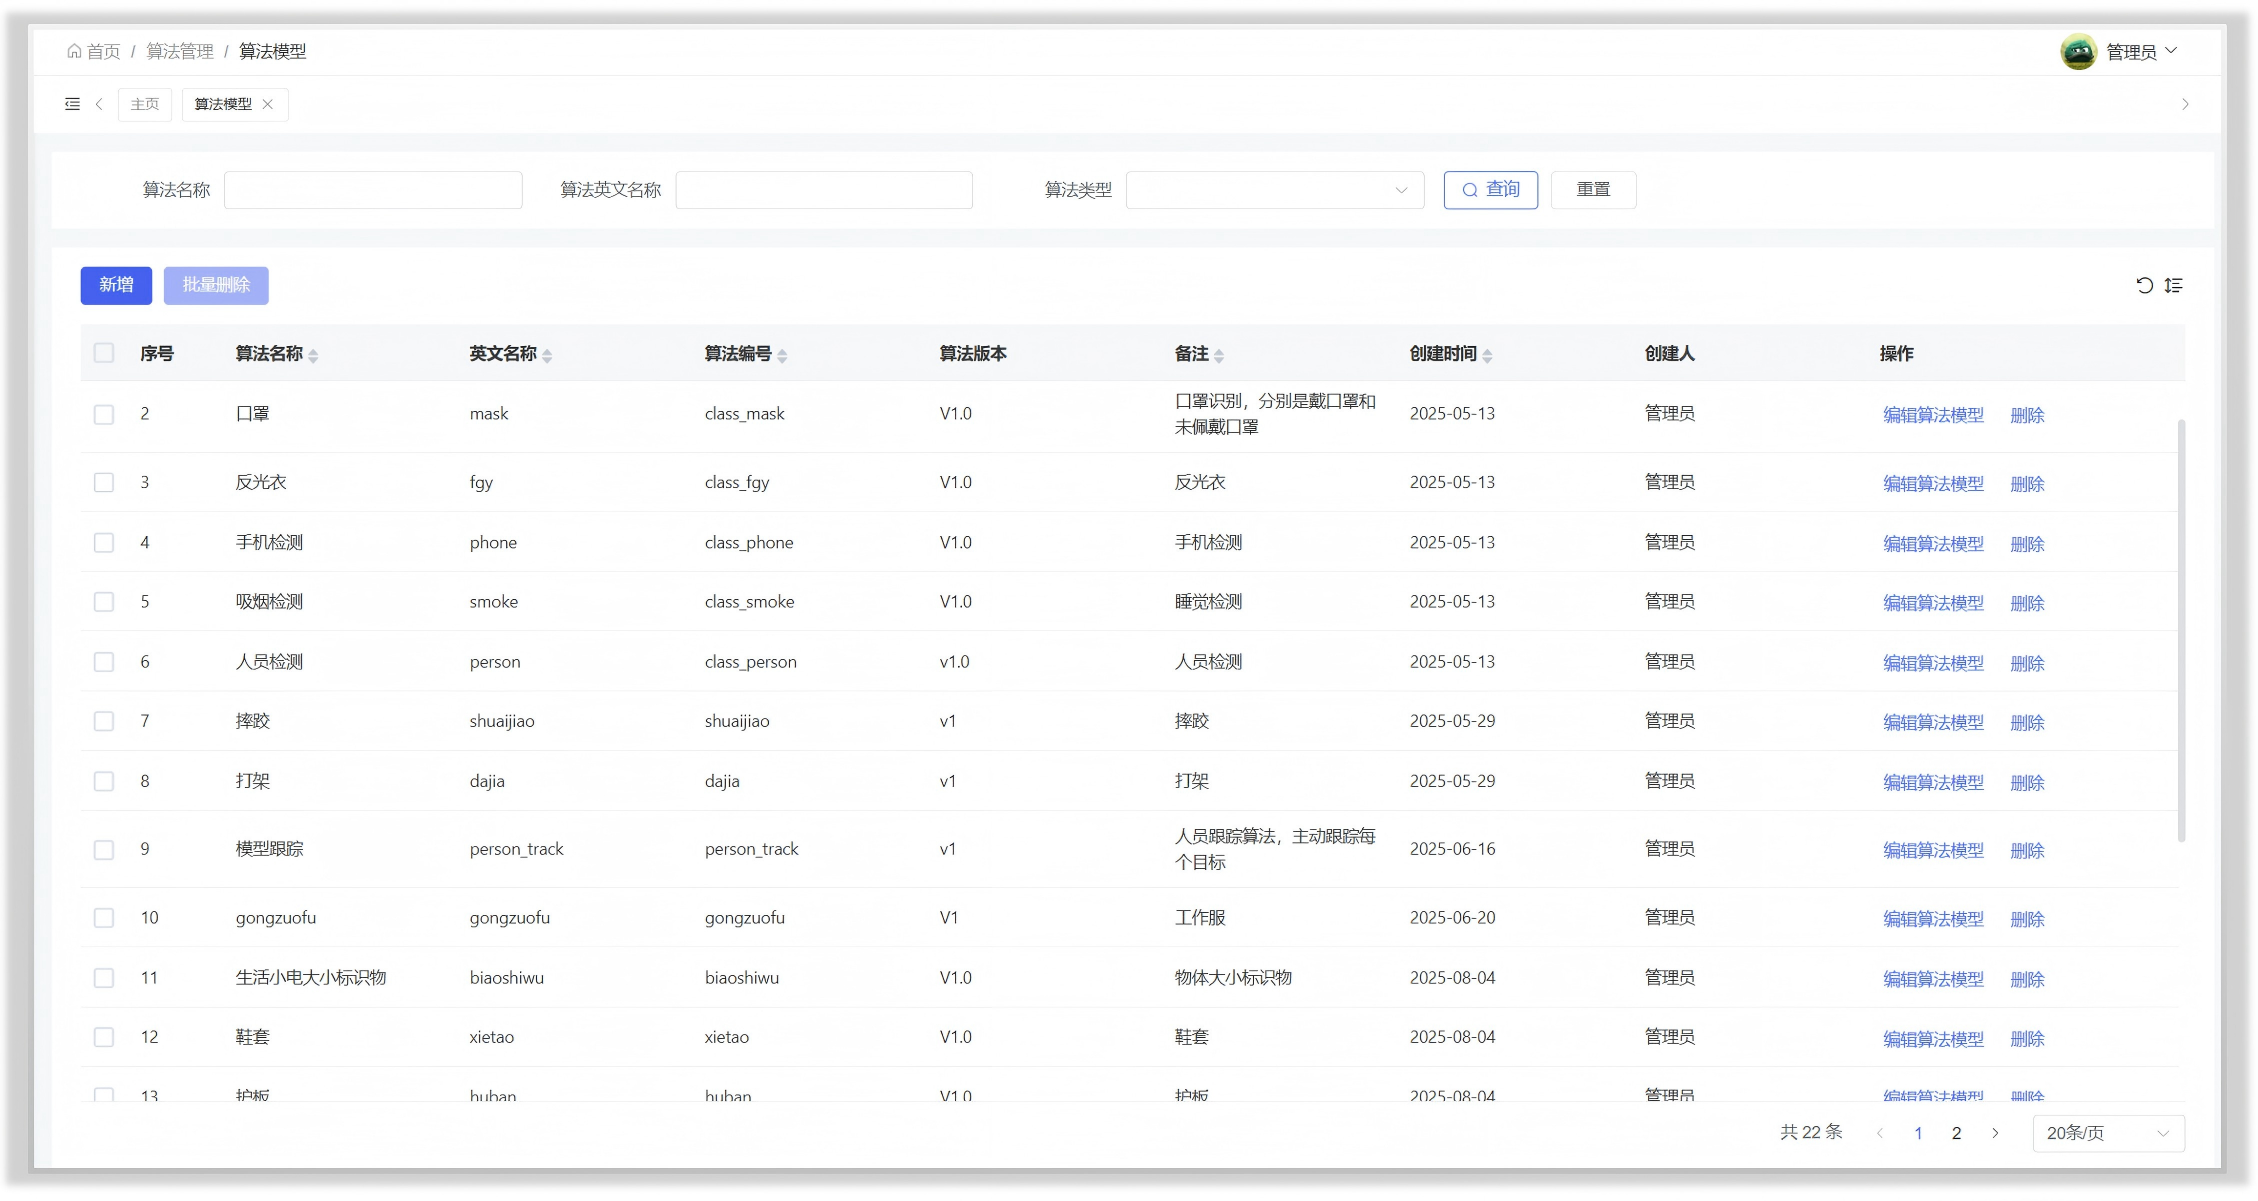Open the column settings icon
The width and height of the screenshot is (2258, 1201).
(x=2174, y=286)
